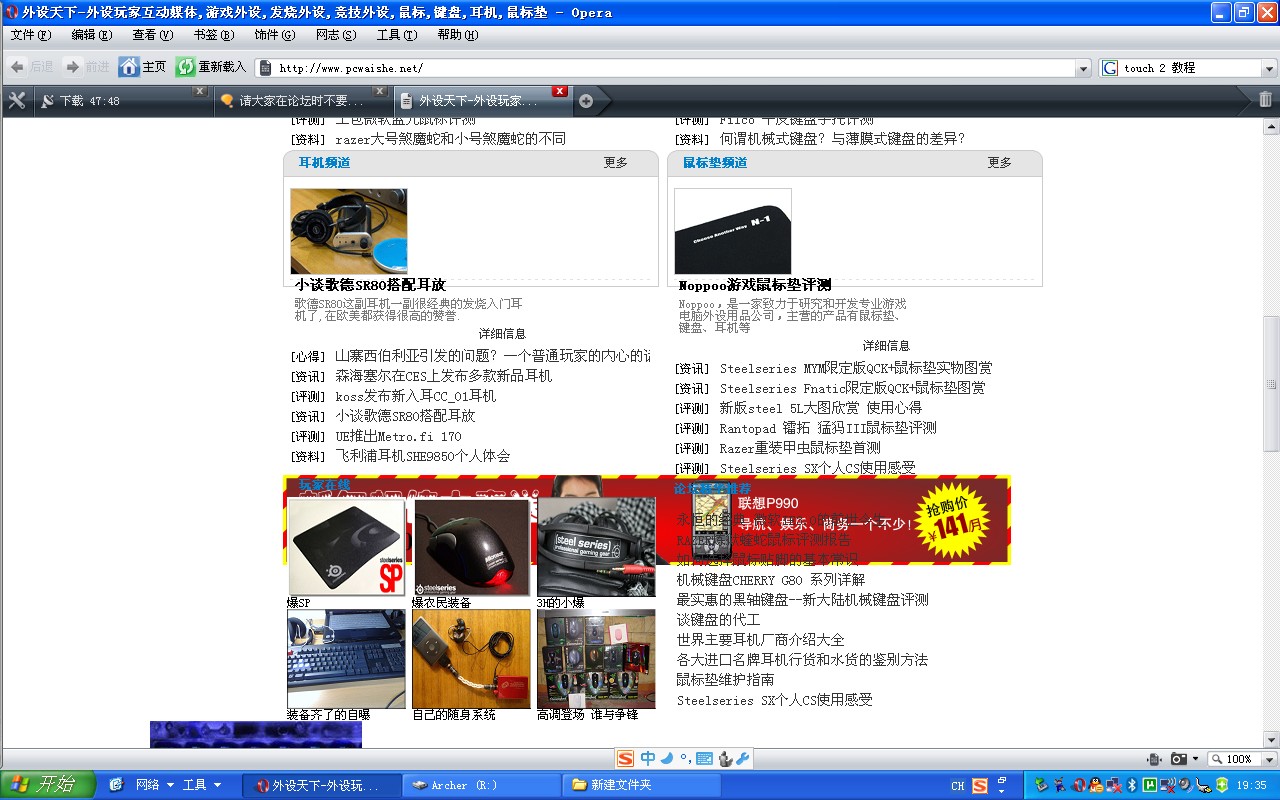Image resolution: width=1280 pixels, height=800 pixels.
Task: Toggle images camera icon in status bar
Action: [1179, 759]
